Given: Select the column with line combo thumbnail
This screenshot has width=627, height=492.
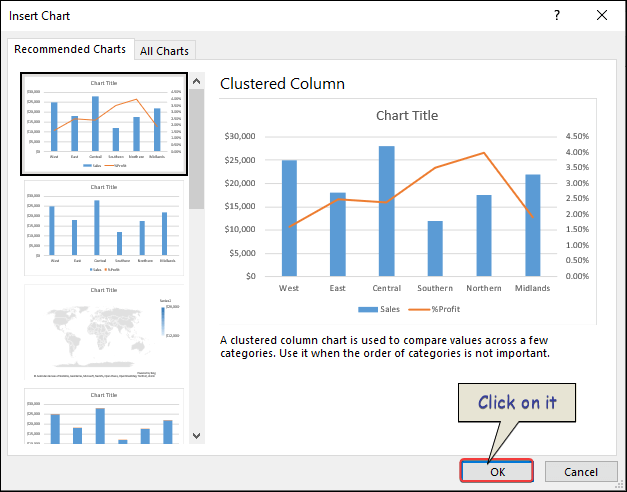Looking at the screenshot, I should [x=104, y=124].
